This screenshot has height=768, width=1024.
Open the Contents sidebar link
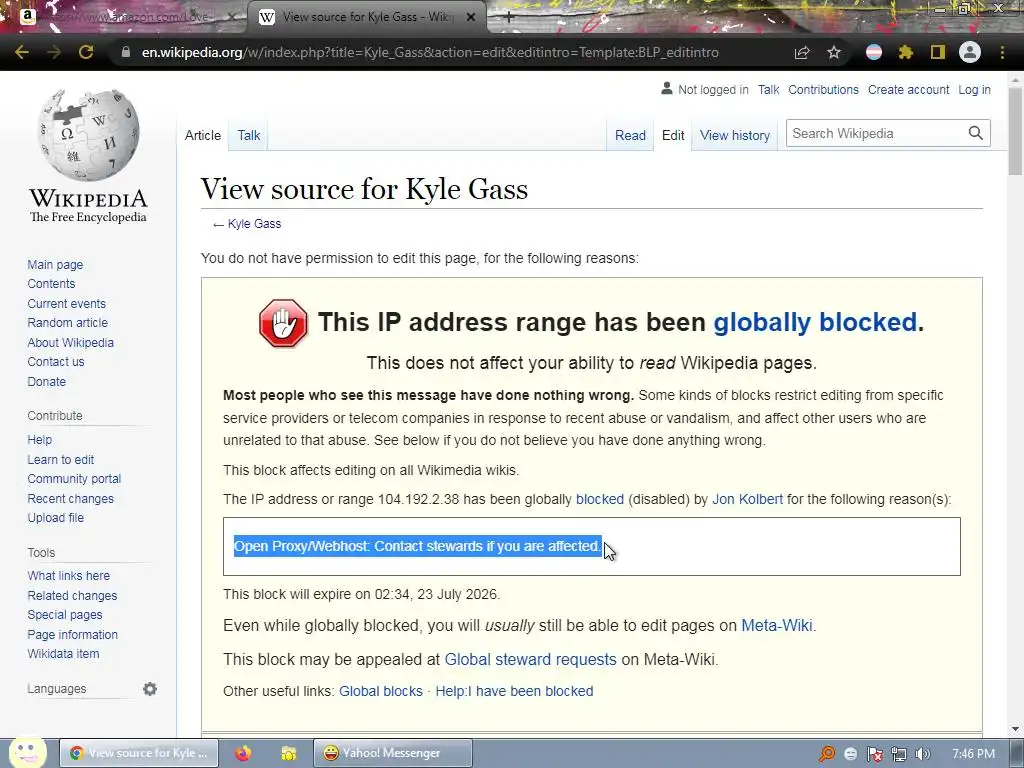pos(51,283)
